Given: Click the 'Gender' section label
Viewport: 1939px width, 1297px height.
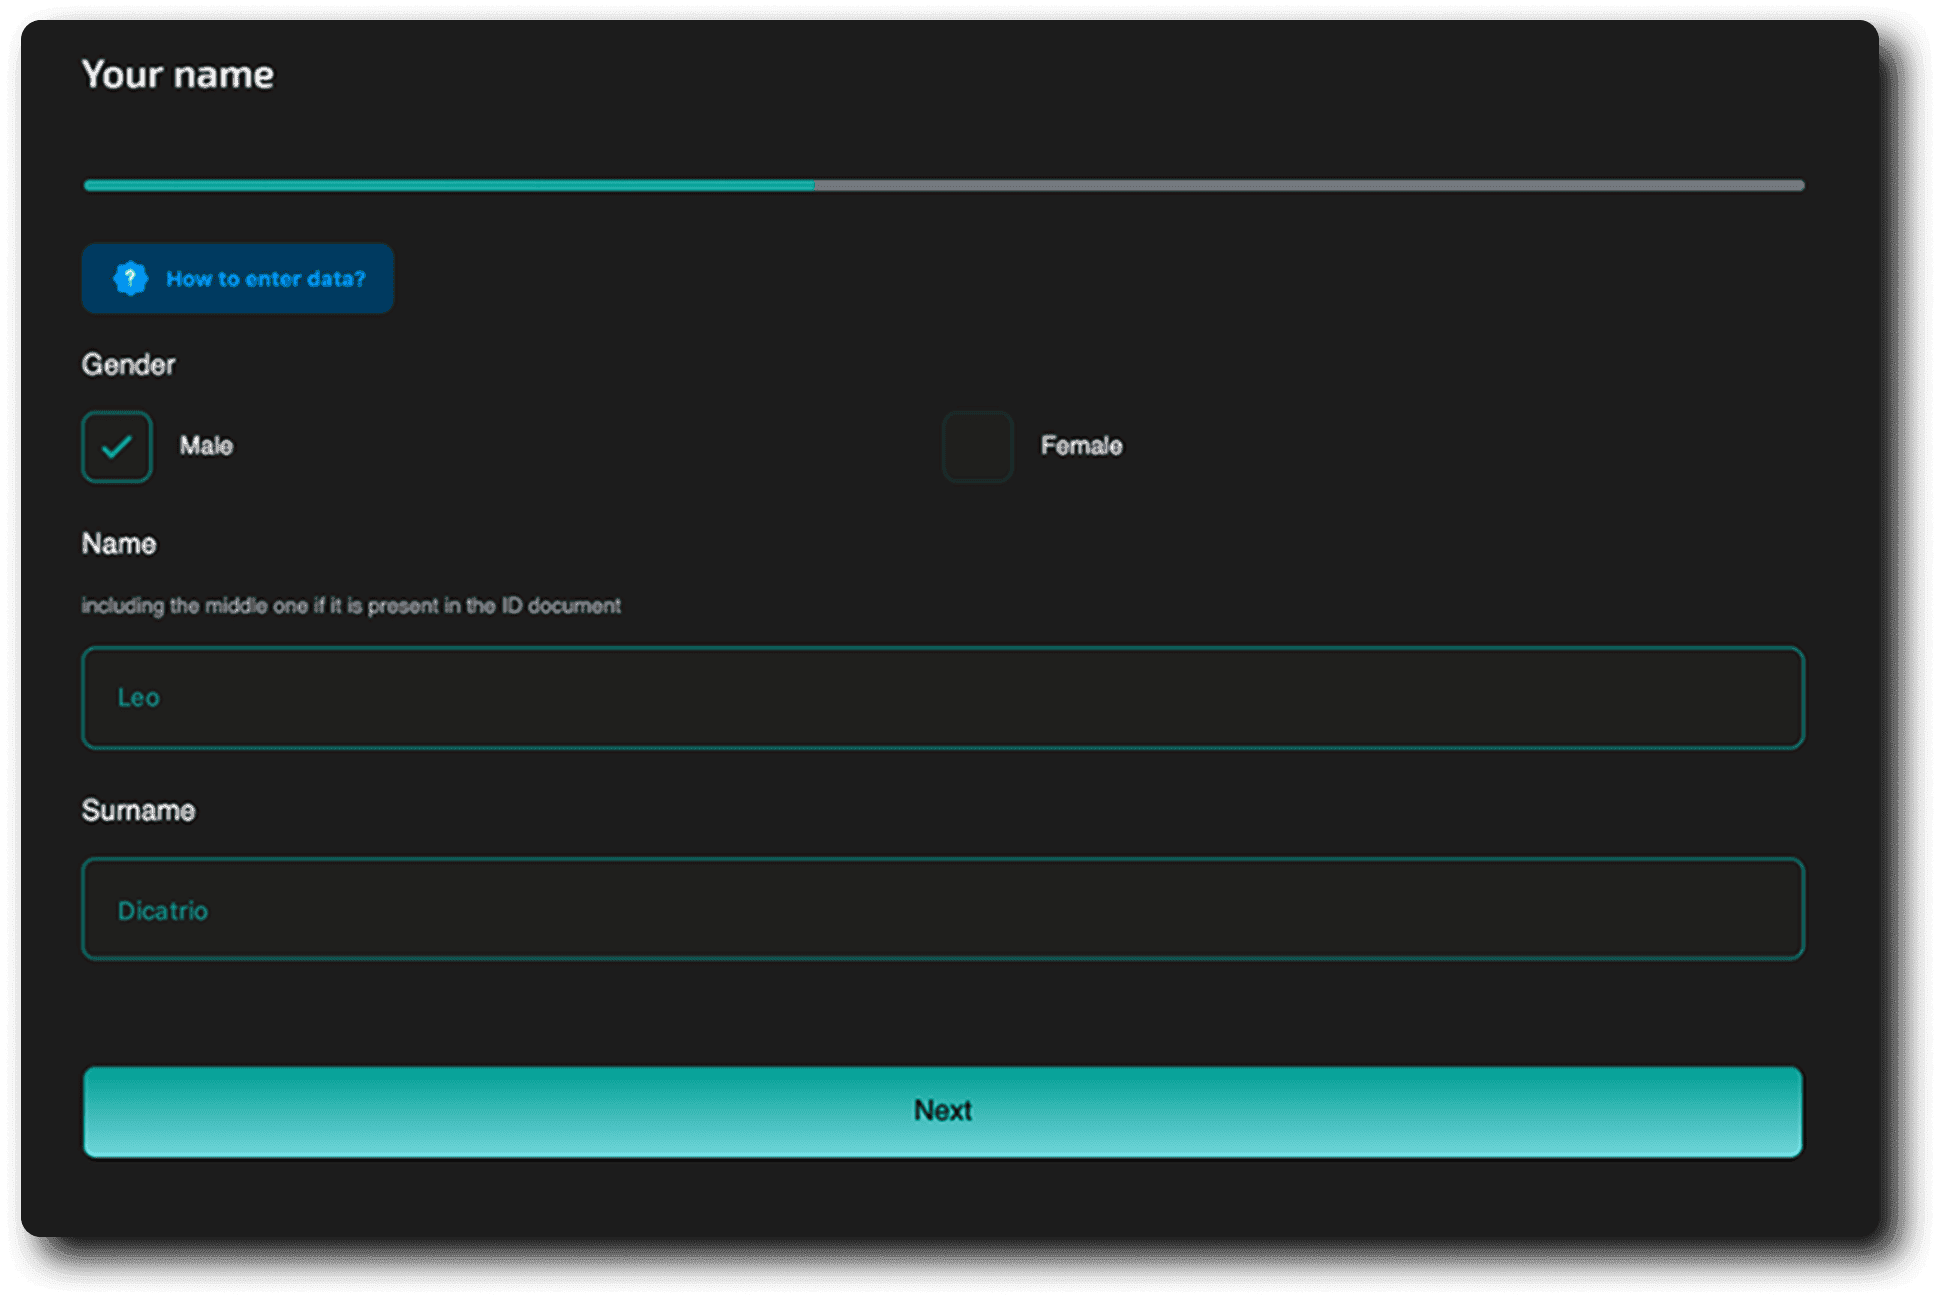Looking at the screenshot, I should point(129,365).
